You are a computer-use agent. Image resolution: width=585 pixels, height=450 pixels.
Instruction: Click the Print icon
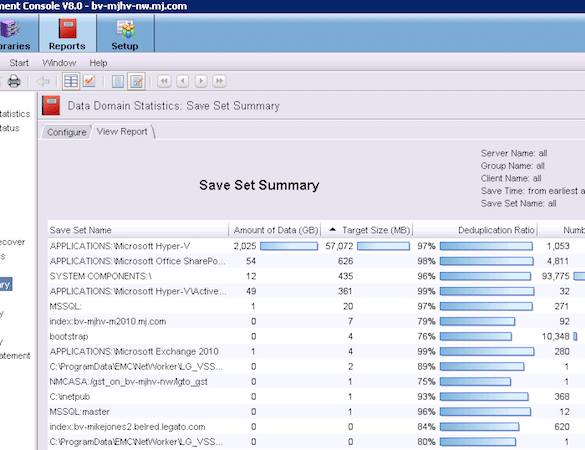coord(14,81)
